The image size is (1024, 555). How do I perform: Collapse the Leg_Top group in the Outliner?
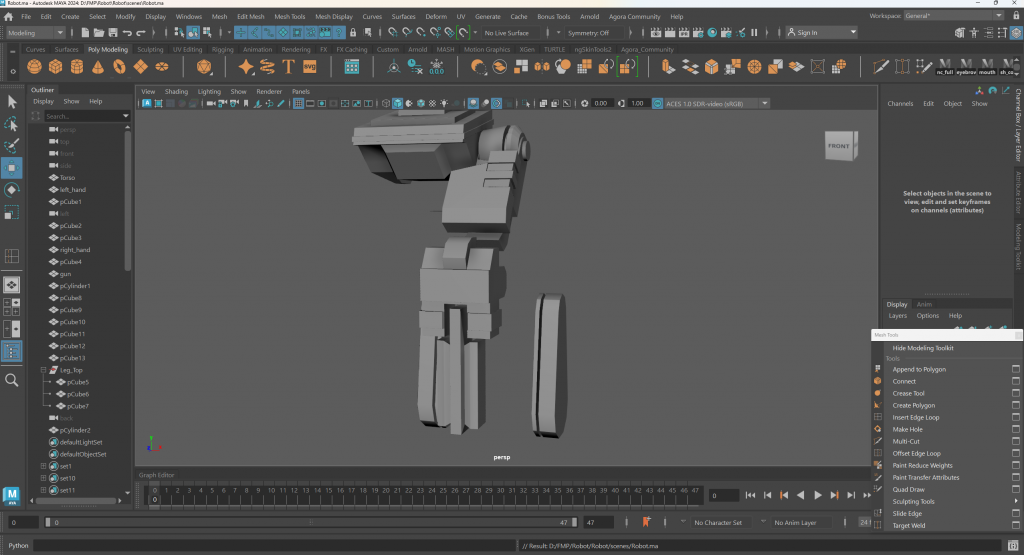(44, 370)
